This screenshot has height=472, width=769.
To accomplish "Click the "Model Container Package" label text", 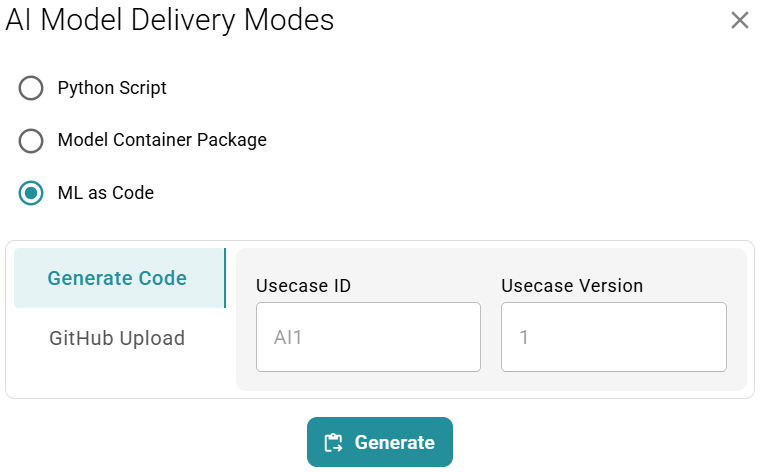I will [x=162, y=140].
